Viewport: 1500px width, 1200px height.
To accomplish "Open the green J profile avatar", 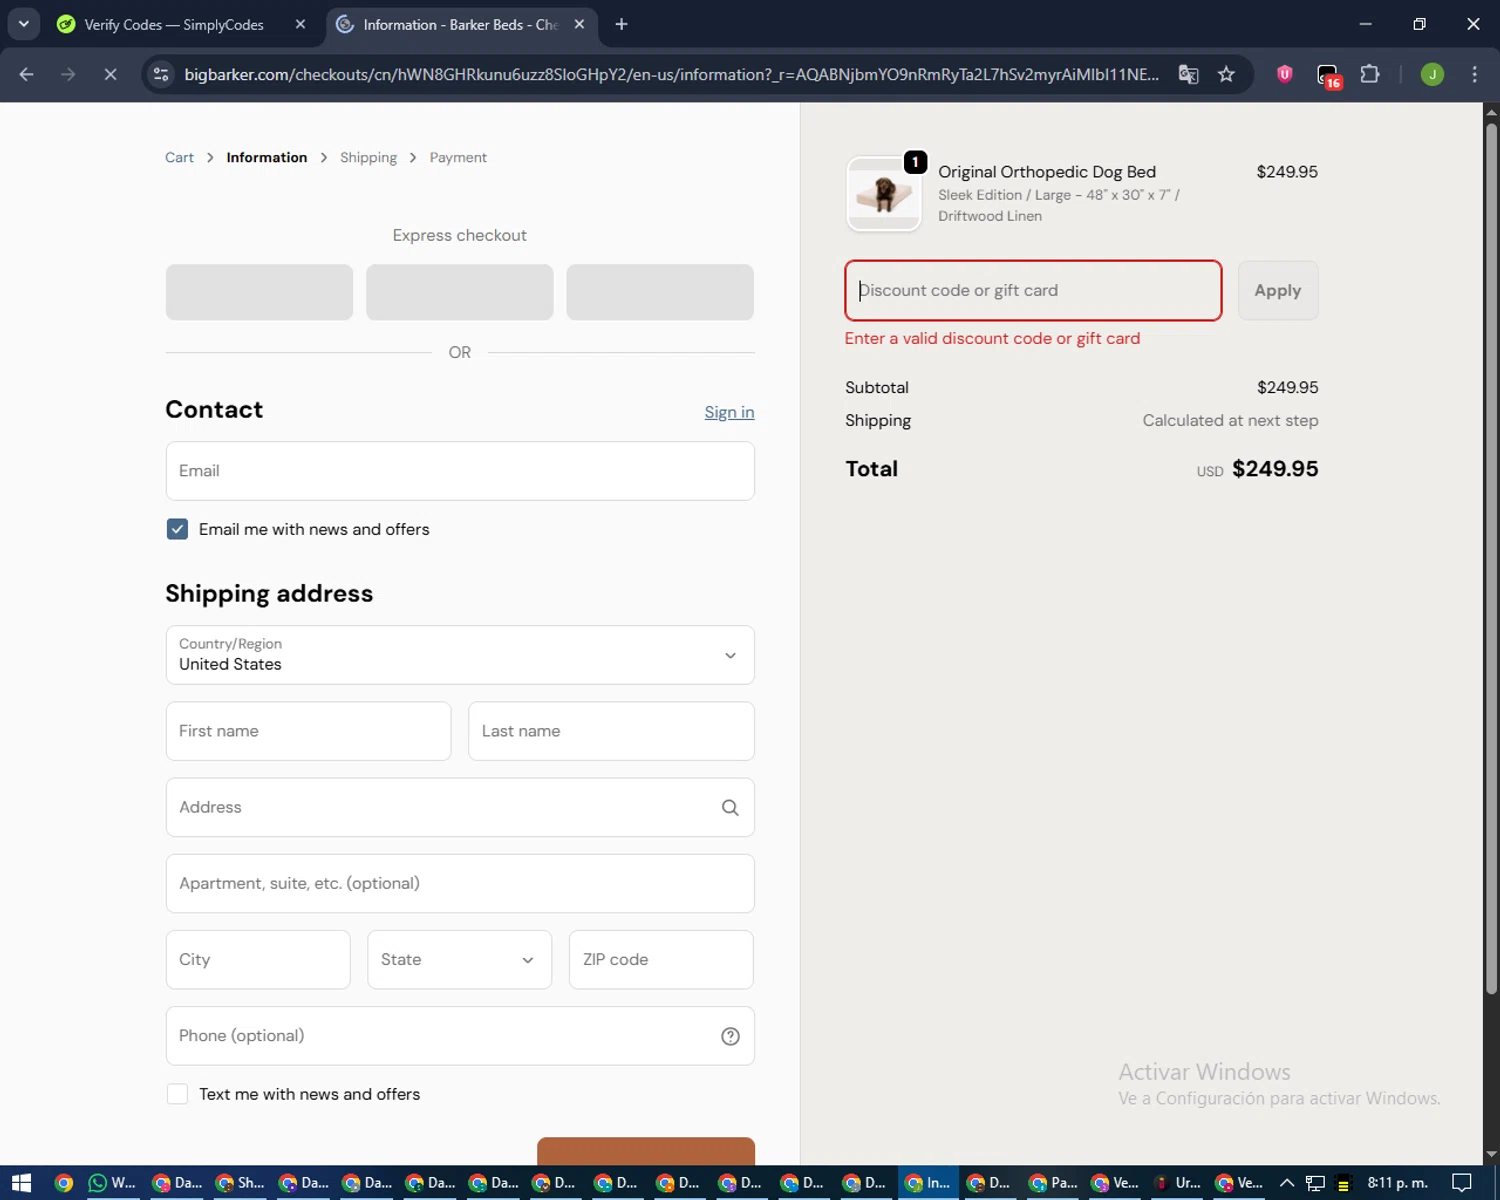I will (x=1432, y=74).
